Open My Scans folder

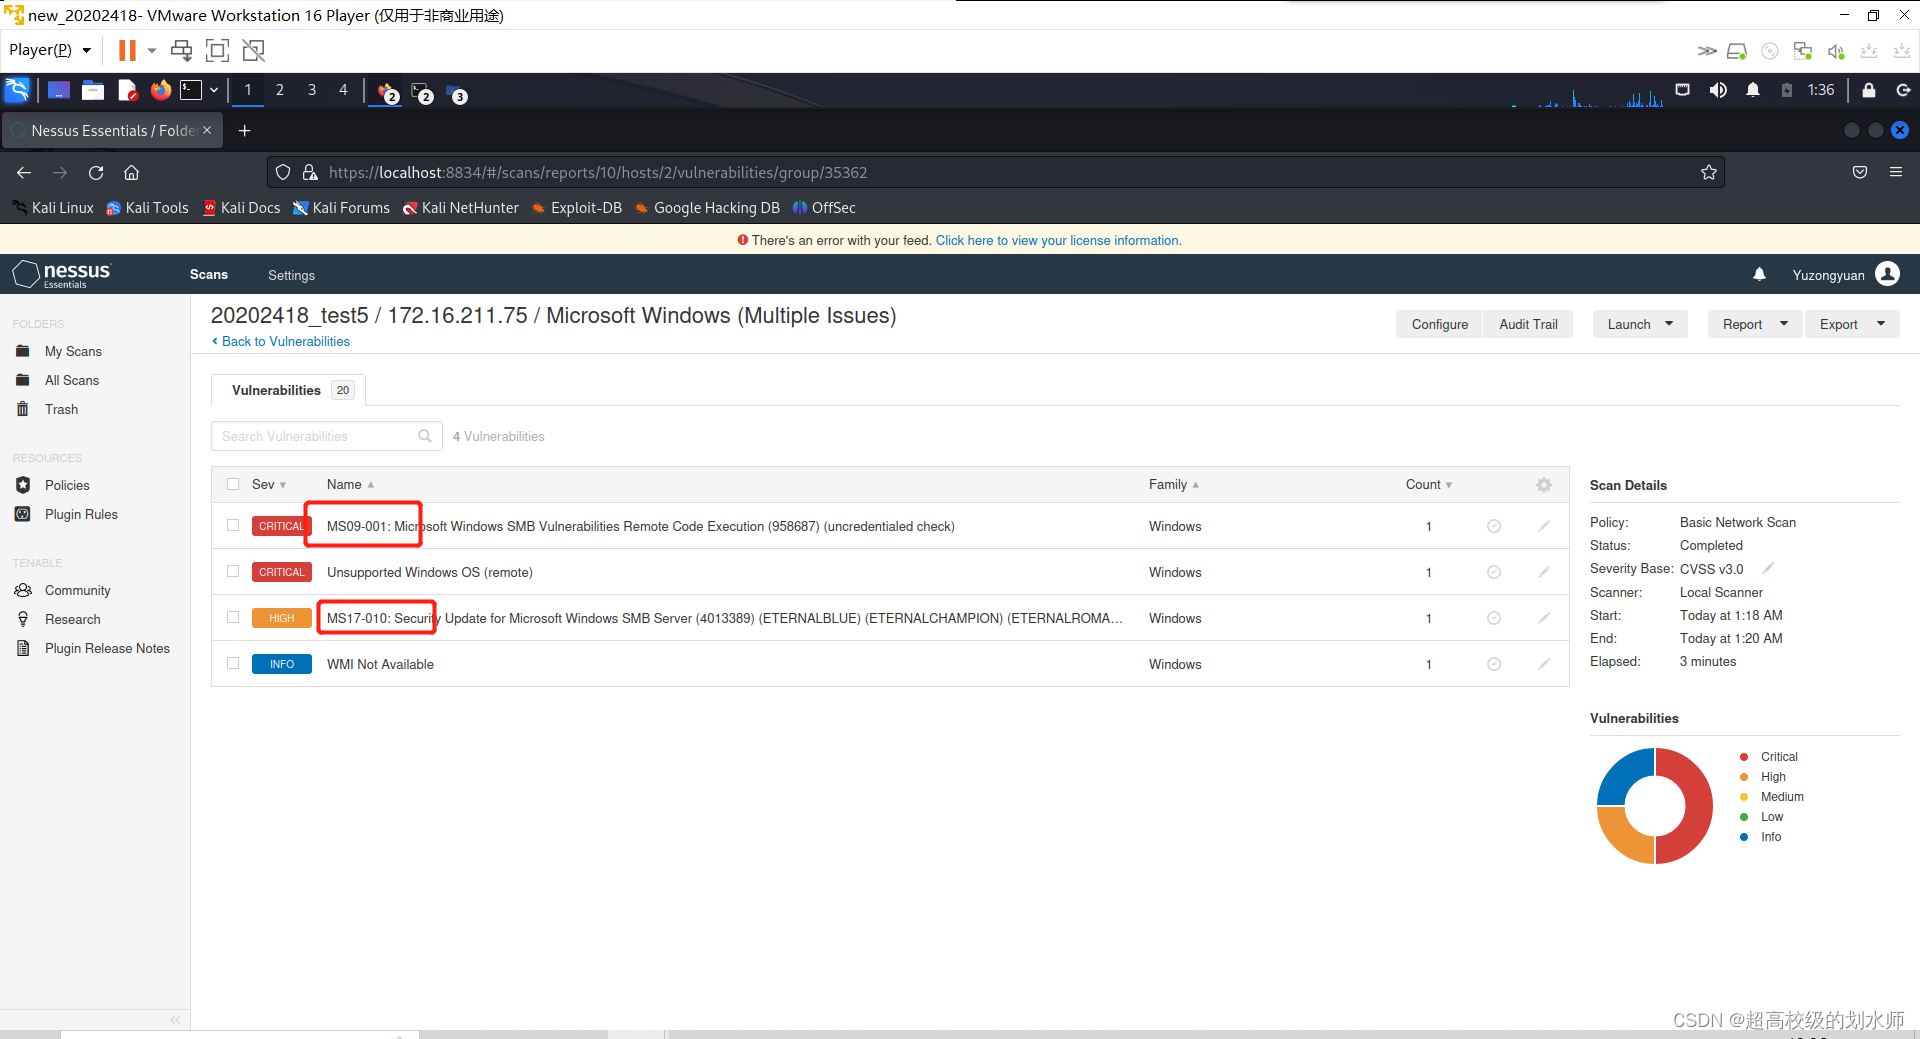click(73, 351)
